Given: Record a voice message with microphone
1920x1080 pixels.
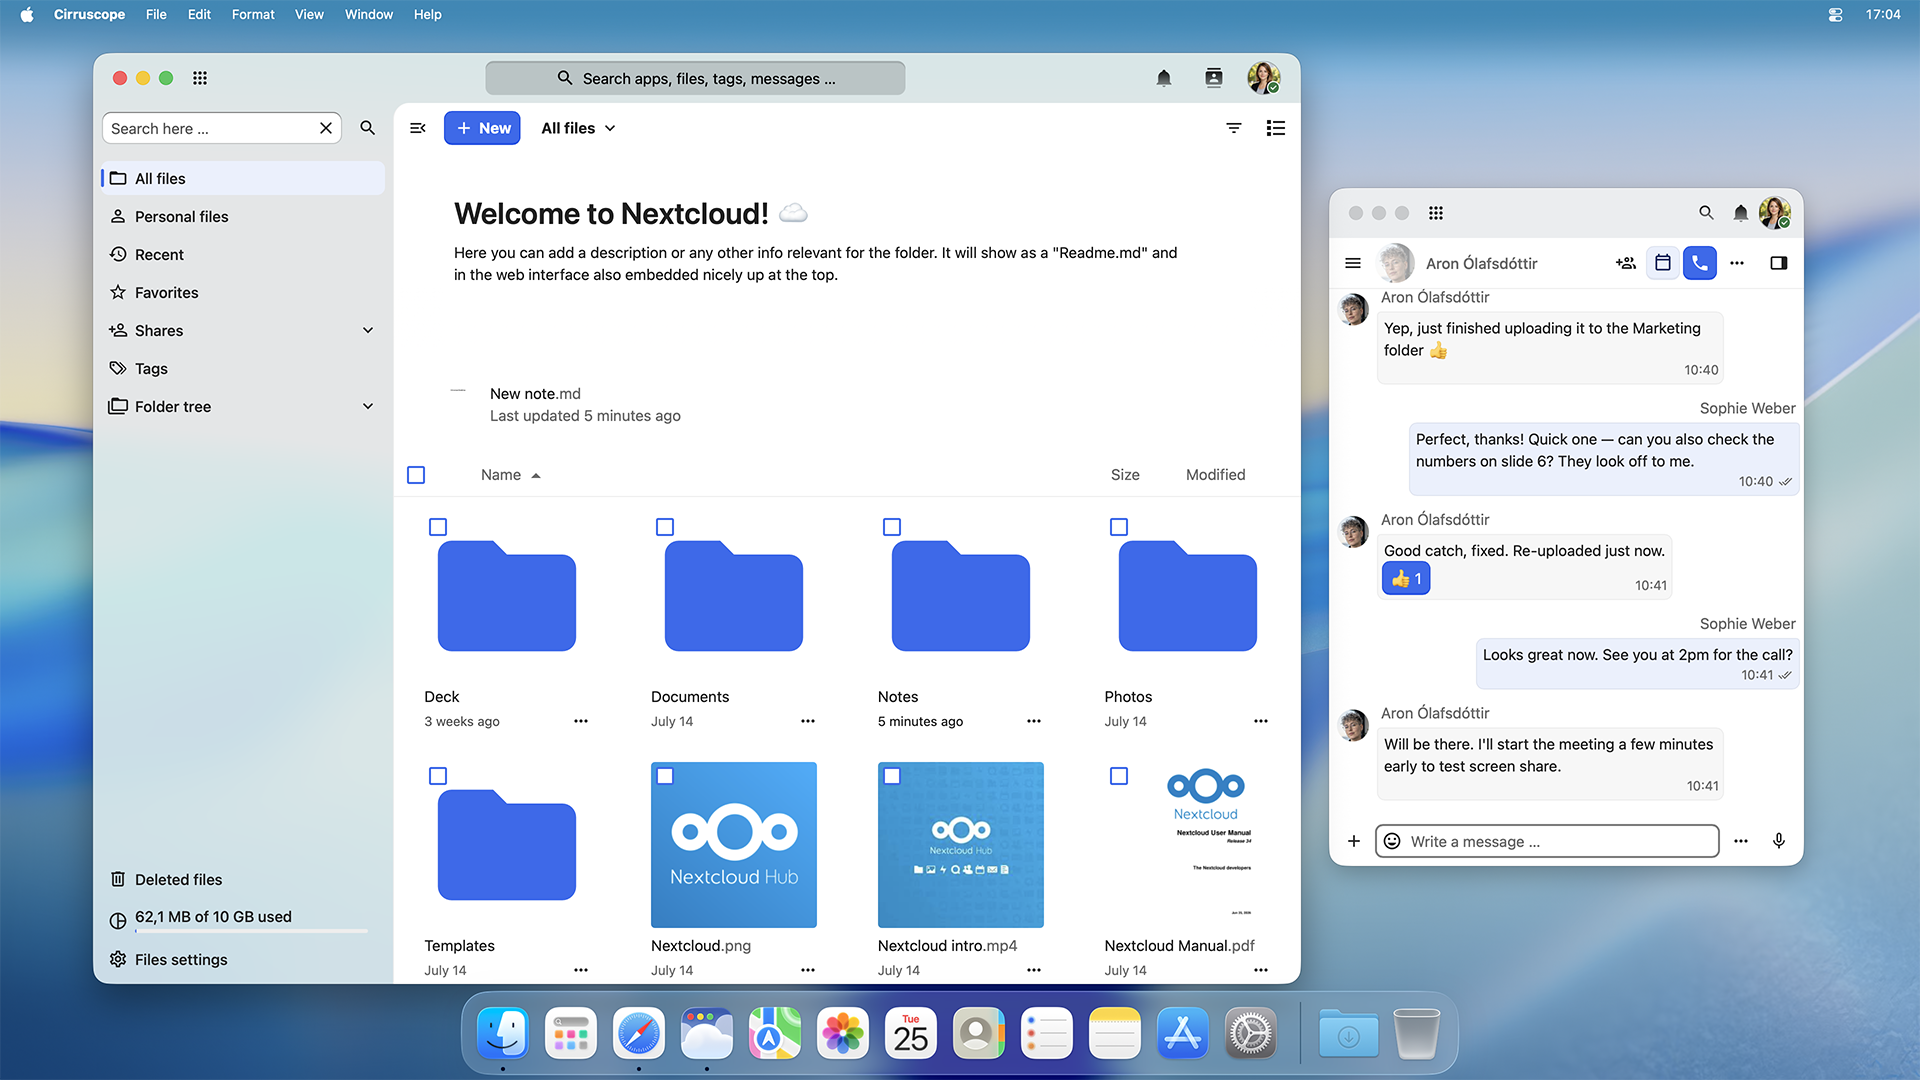Looking at the screenshot, I should tap(1778, 841).
